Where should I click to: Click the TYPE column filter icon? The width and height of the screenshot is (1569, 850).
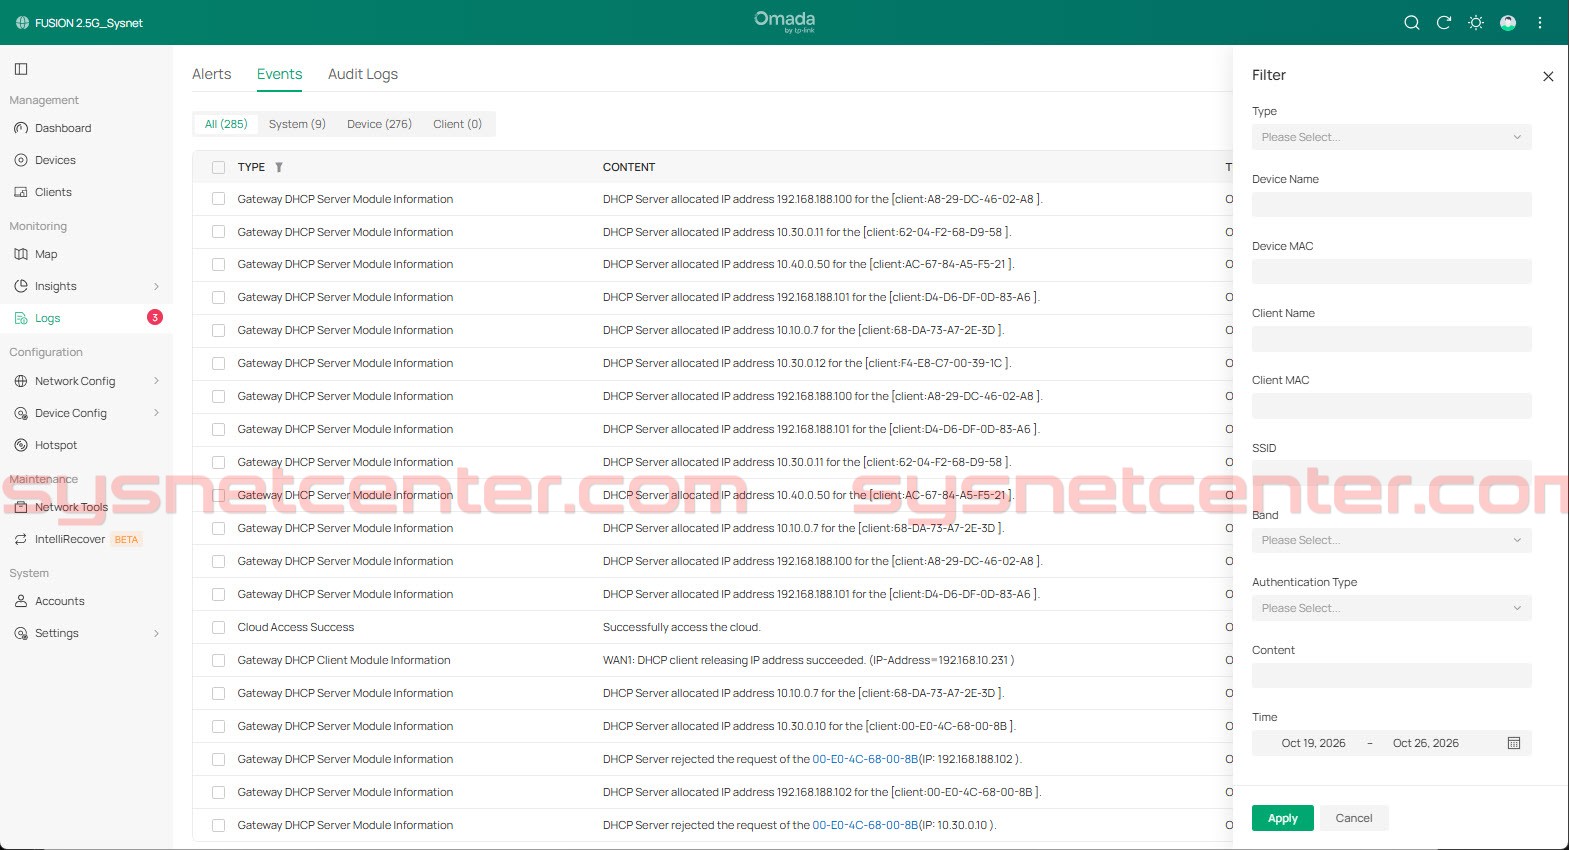pyautogui.click(x=279, y=167)
